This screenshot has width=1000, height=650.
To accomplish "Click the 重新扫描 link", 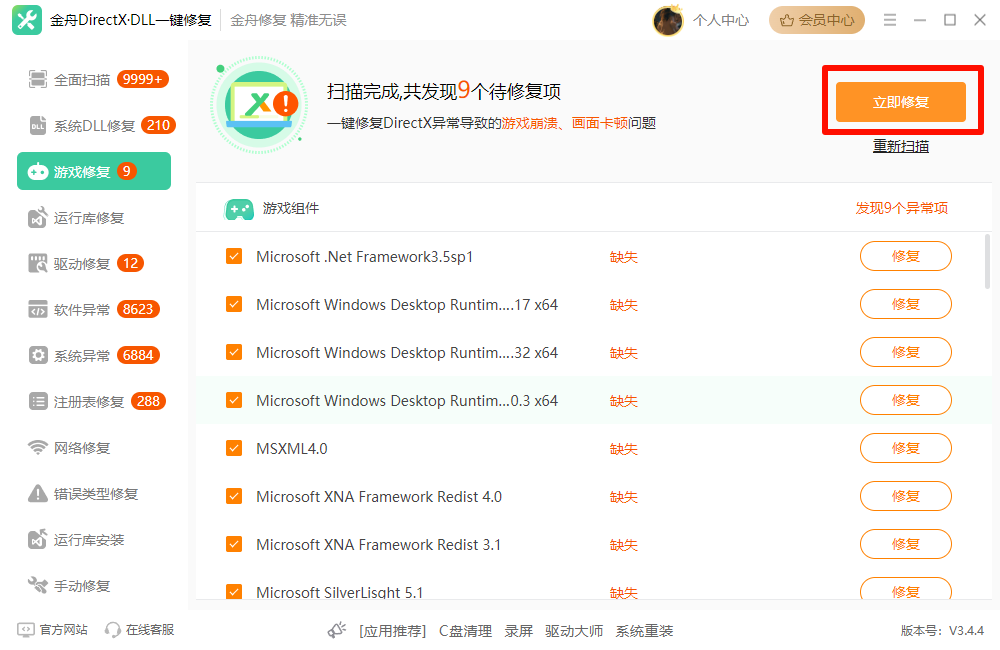I will coord(901,146).
